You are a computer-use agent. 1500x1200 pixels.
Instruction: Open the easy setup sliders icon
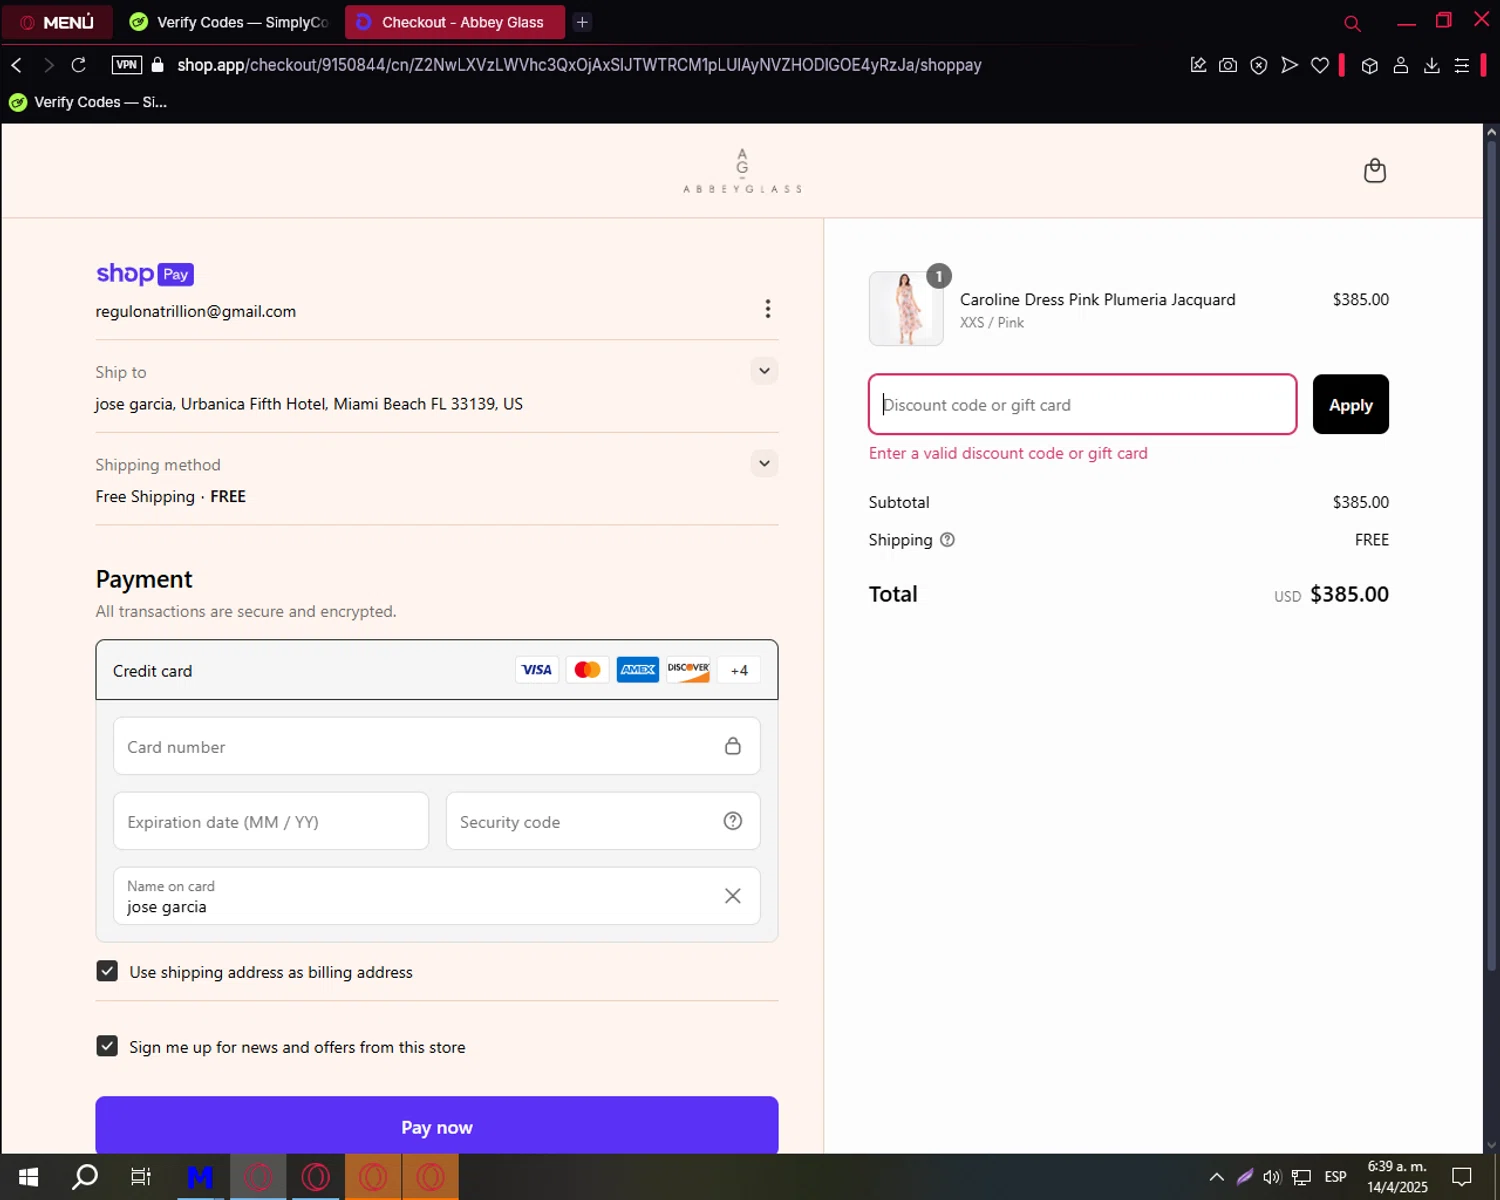click(x=1462, y=65)
